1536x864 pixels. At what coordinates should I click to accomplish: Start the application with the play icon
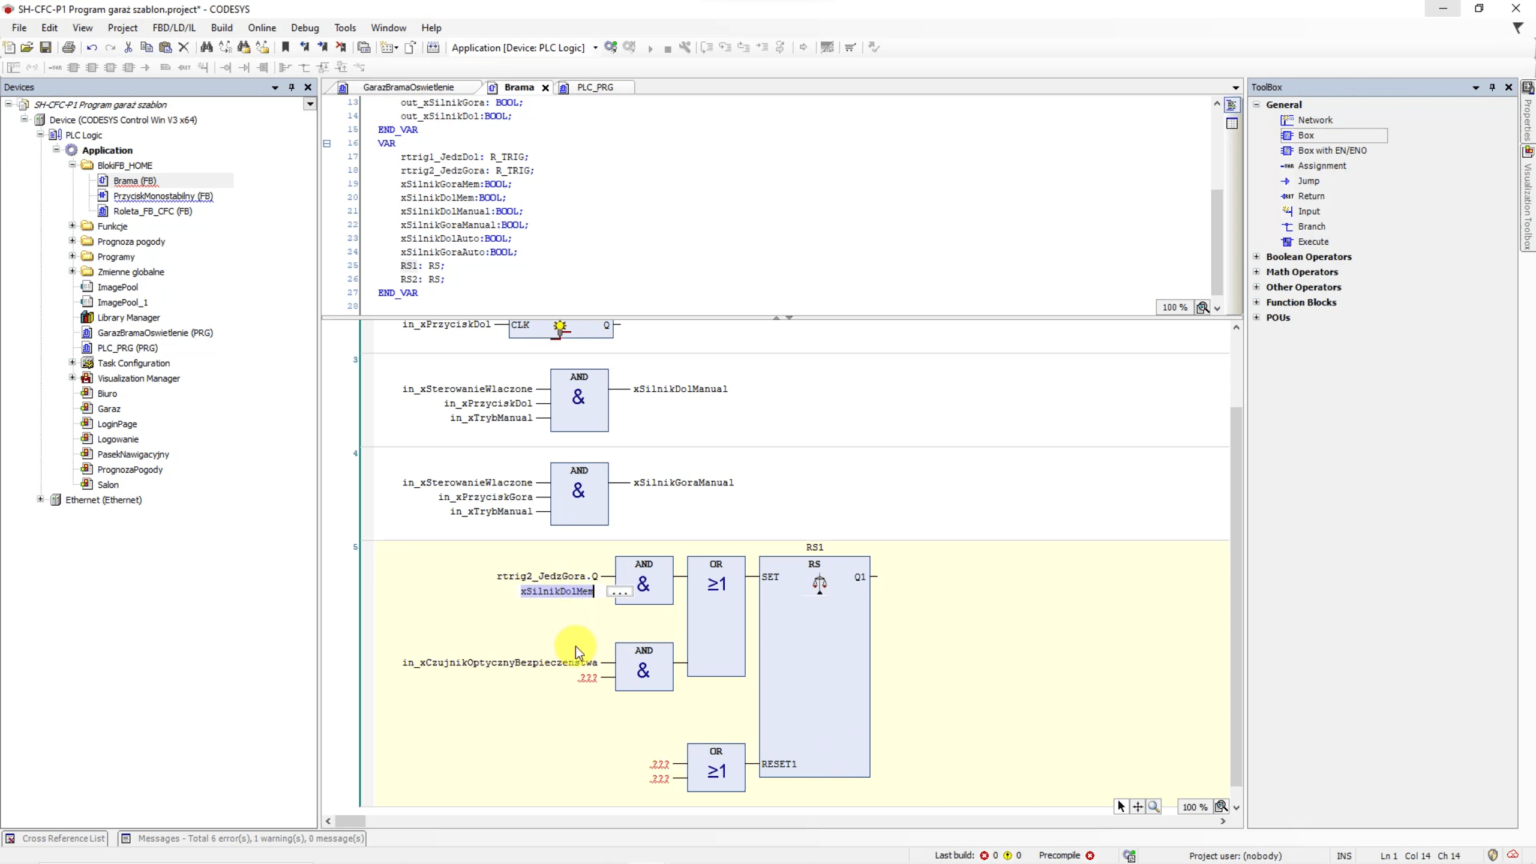(x=650, y=47)
